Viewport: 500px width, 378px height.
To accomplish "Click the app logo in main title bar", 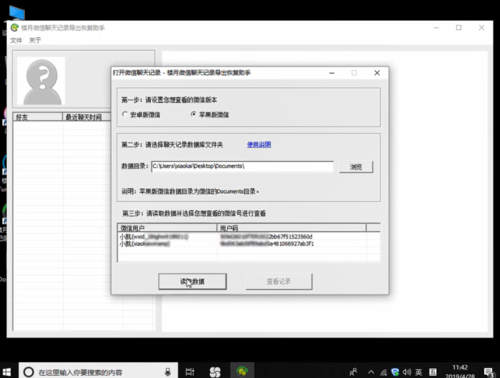I will [x=14, y=28].
